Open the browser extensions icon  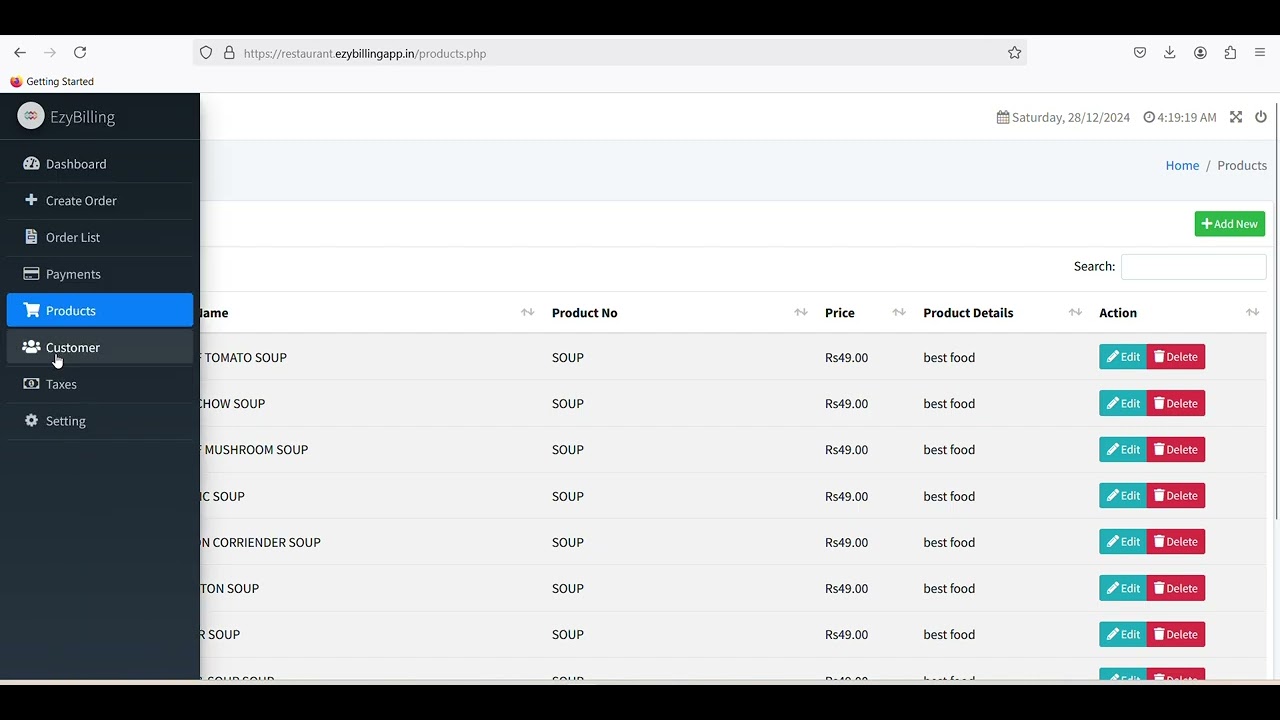coord(1230,53)
